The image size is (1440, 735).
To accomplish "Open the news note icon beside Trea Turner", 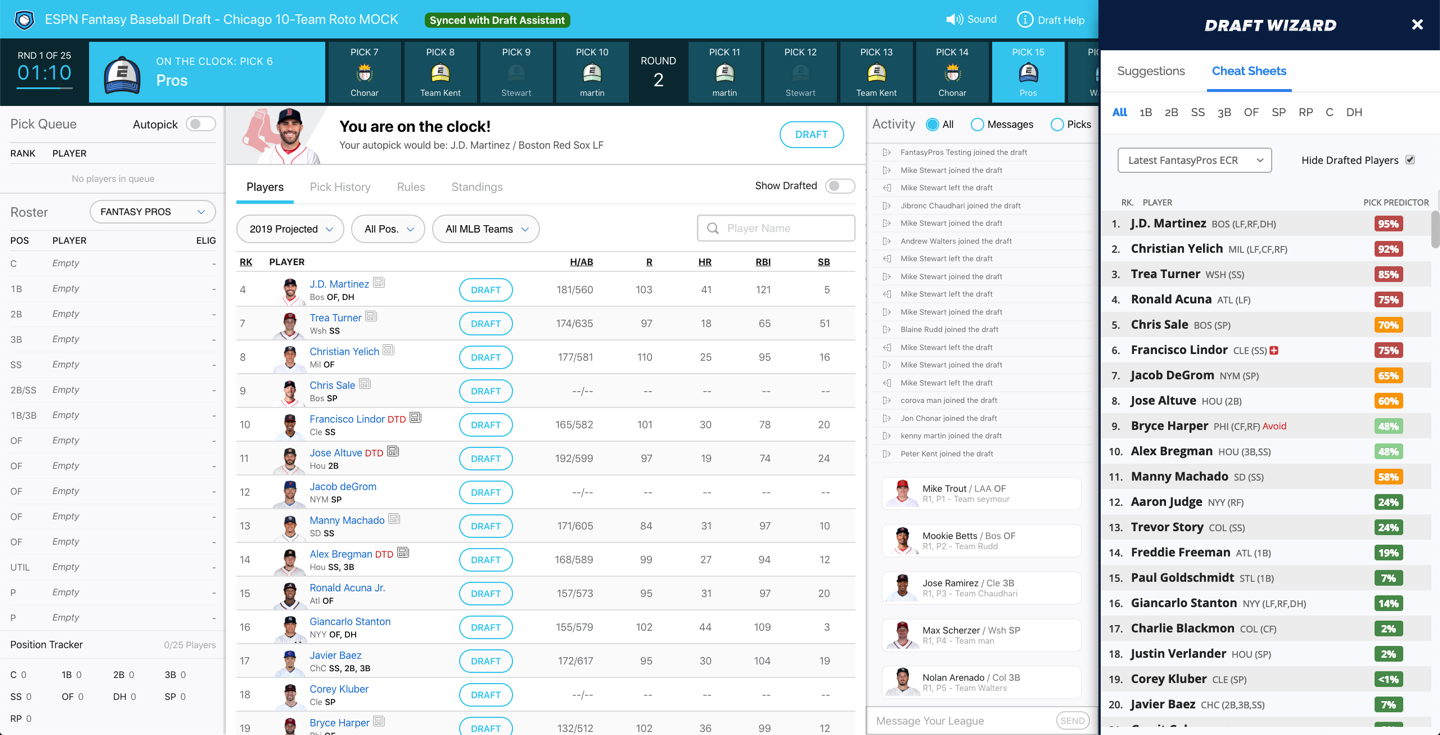I will [x=371, y=317].
